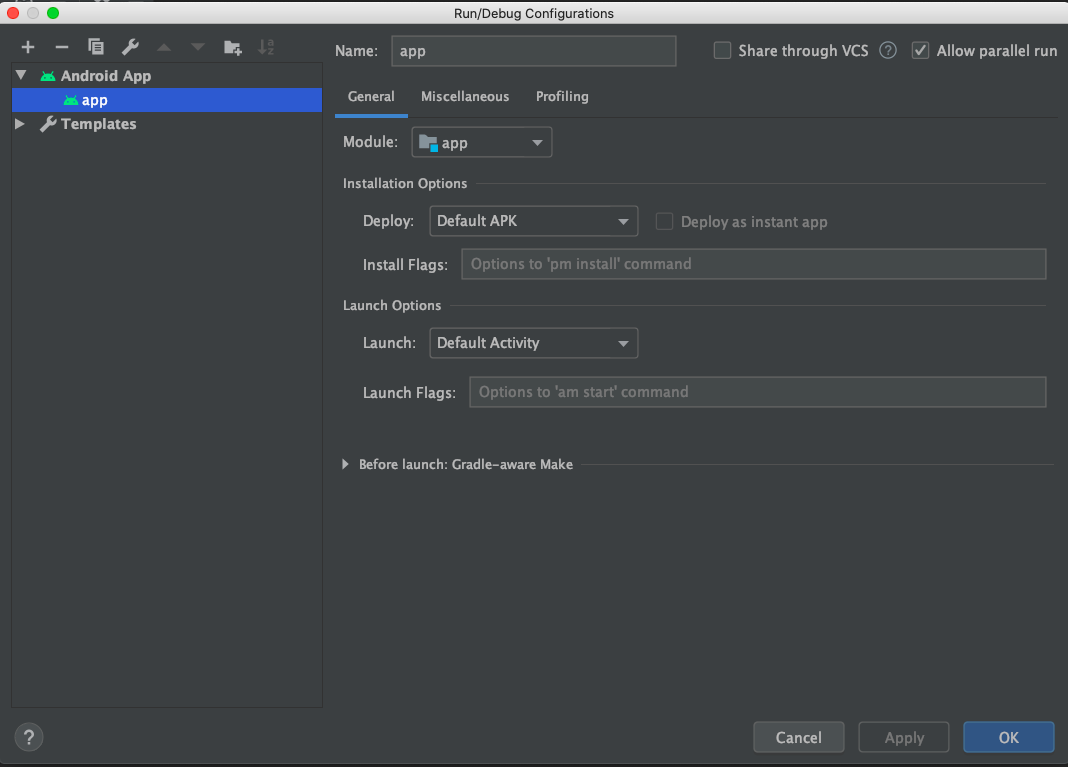Open edit templates with the wrench icon
The image size is (1068, 767).
click(129, 46)
